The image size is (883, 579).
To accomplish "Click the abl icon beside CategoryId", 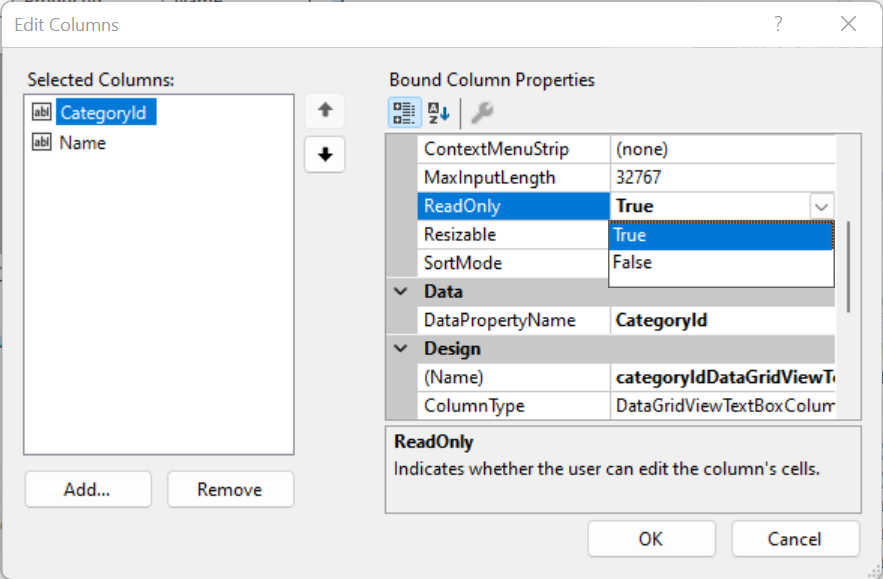I will pos(41,114).
